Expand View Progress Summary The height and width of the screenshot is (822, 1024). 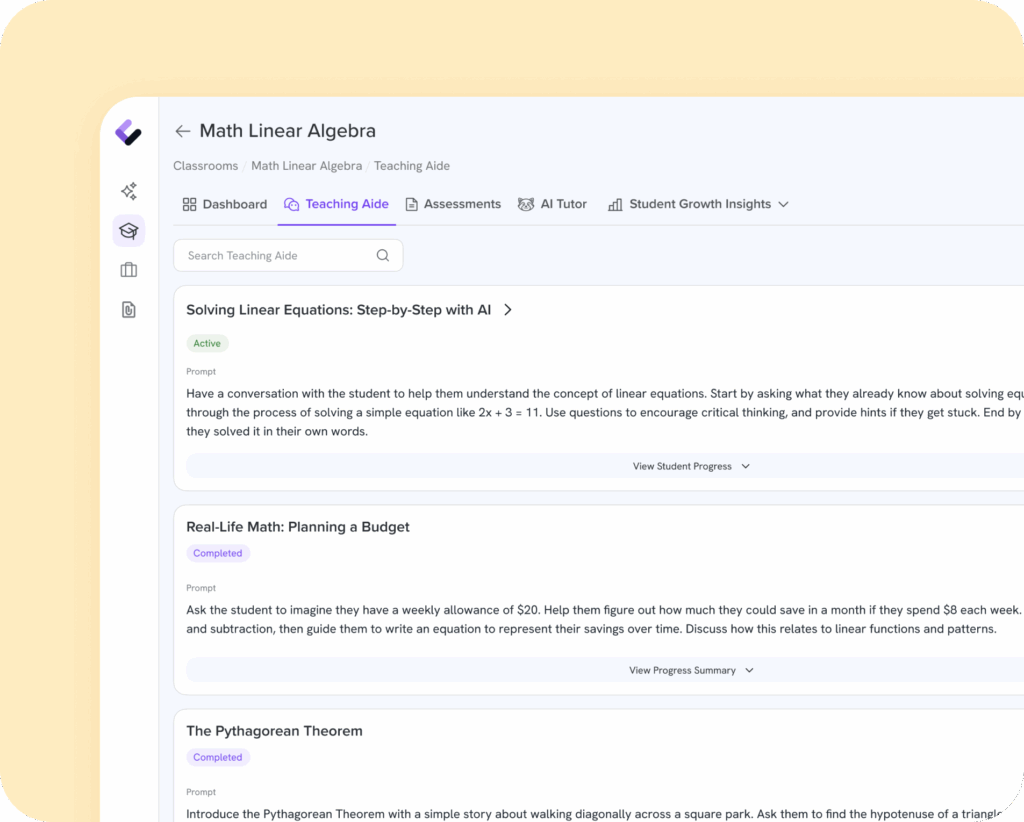690,670
